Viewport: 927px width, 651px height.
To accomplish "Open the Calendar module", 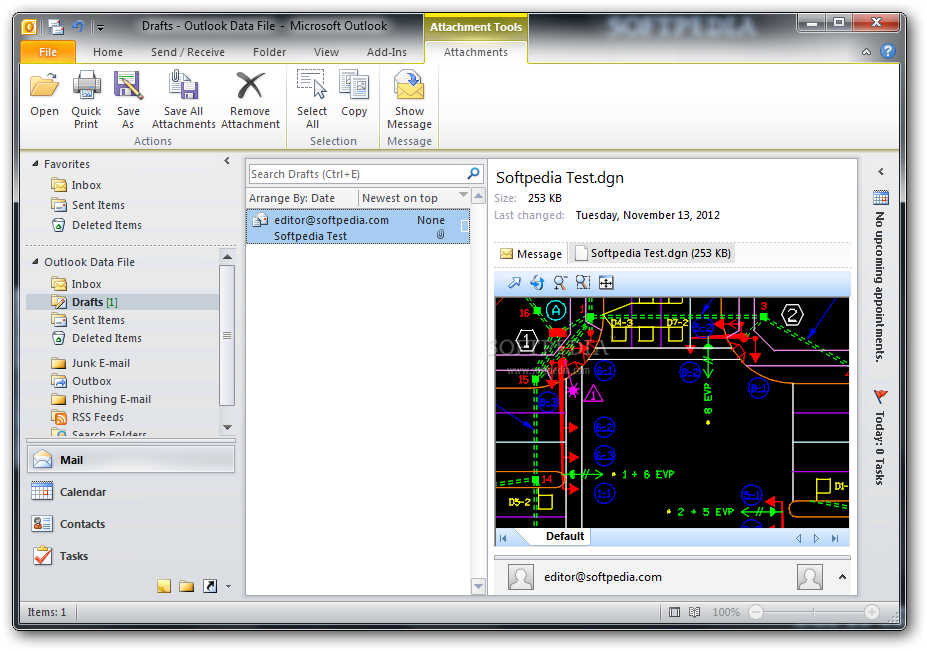I will [131, 492].
